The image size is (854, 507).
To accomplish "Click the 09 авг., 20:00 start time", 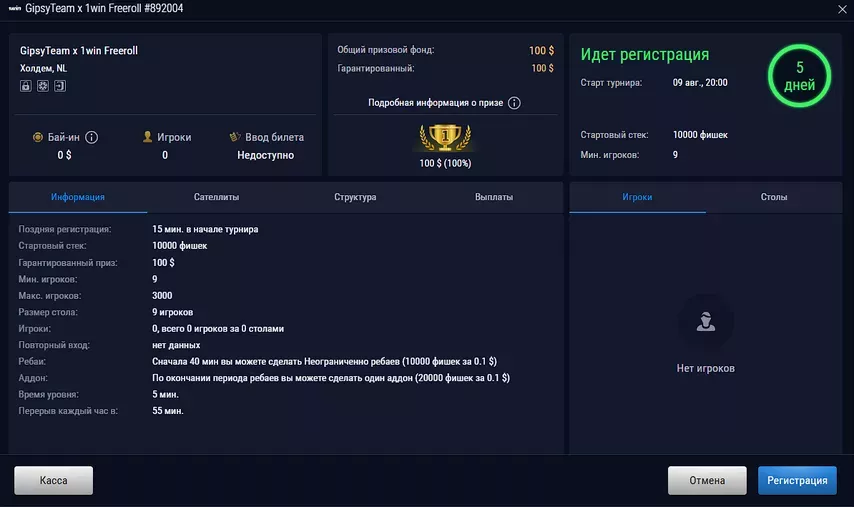I will click(700, 83).
